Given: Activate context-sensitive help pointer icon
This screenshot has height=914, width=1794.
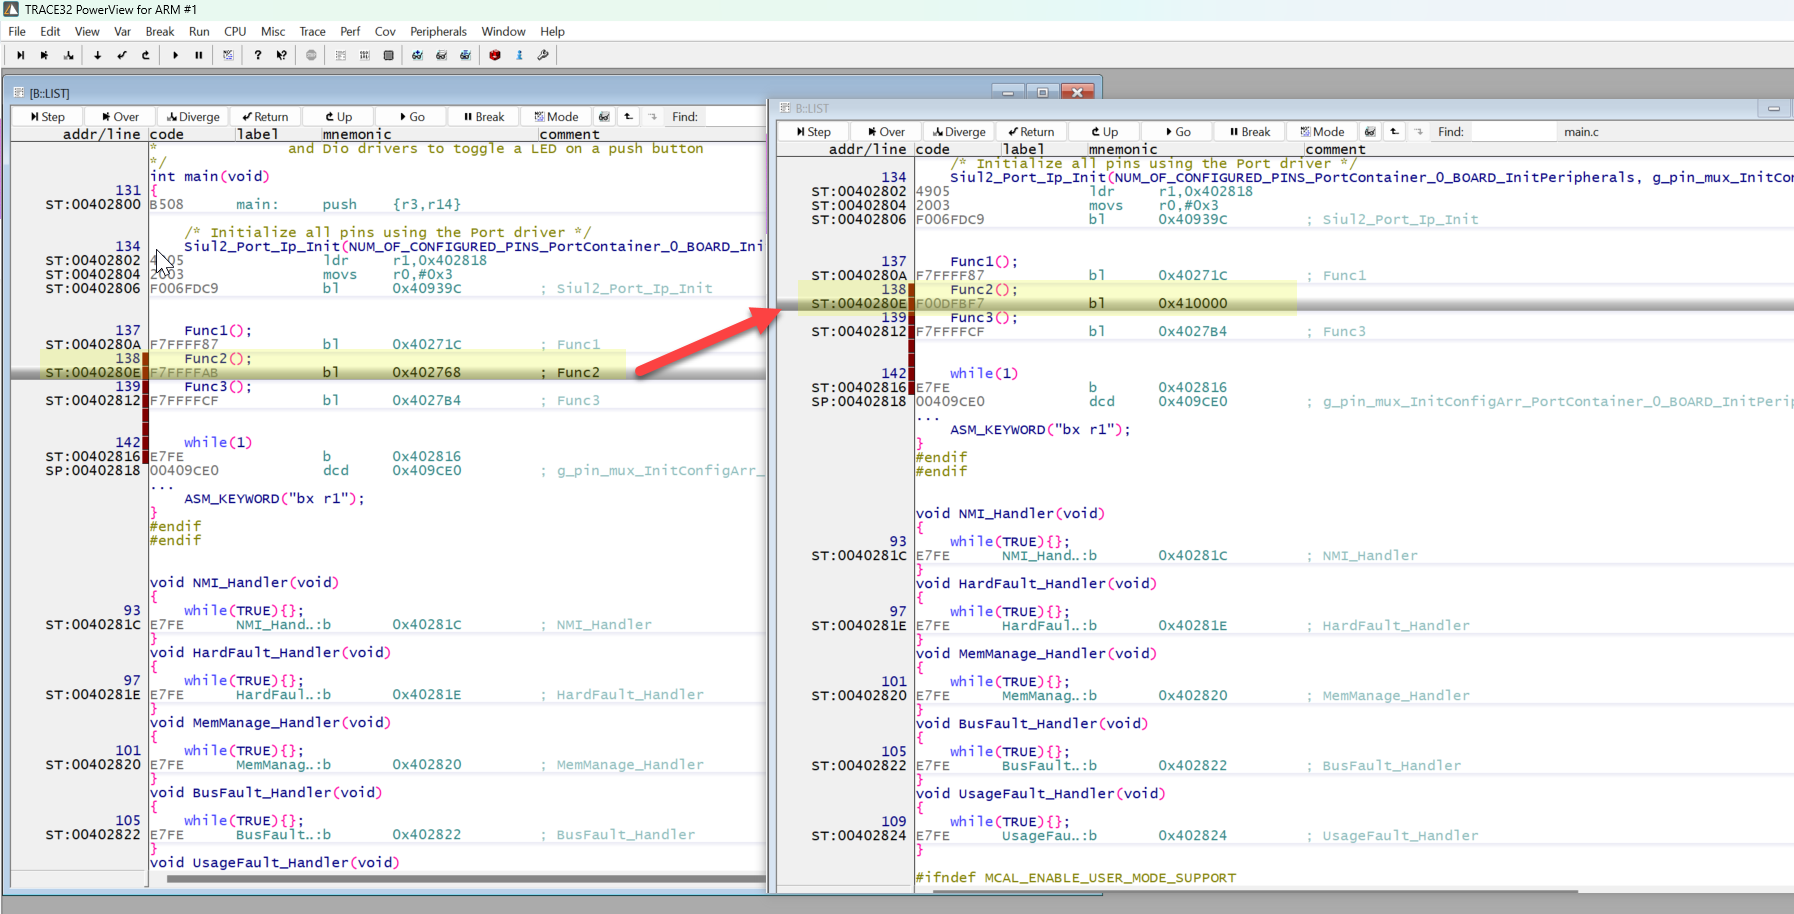Looking at the screenshot, I should [x=281, y=55].
